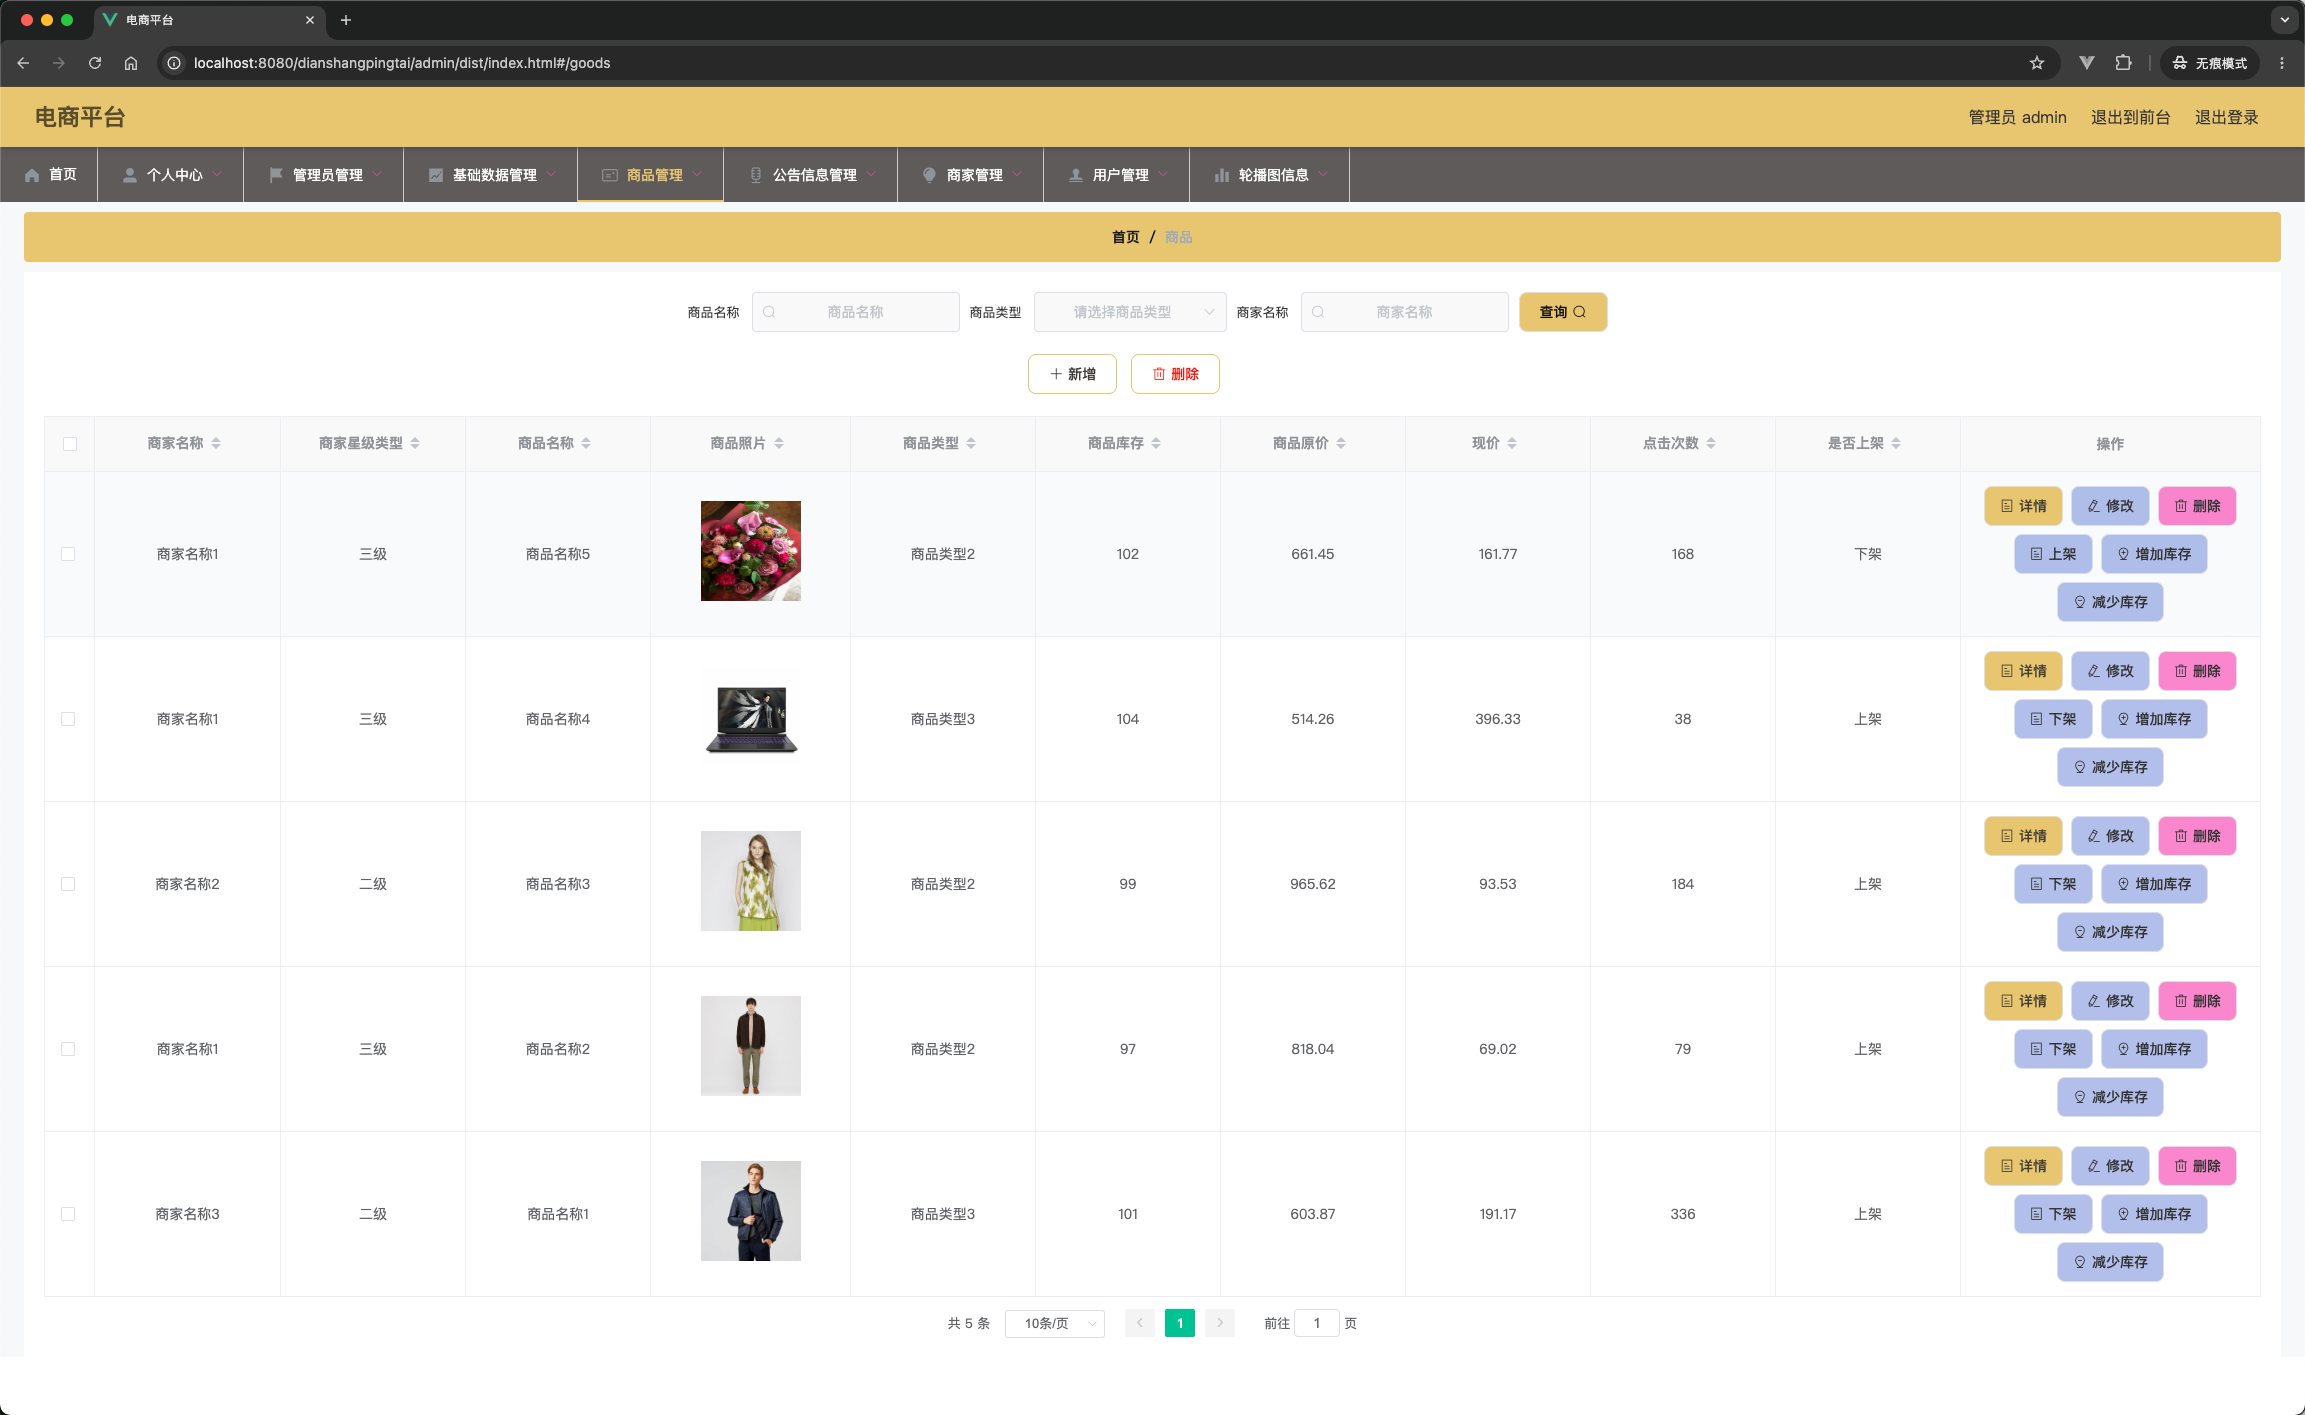Toggle select-all checkbox in table header
2305x1415 pixels.
pos(70,444)
